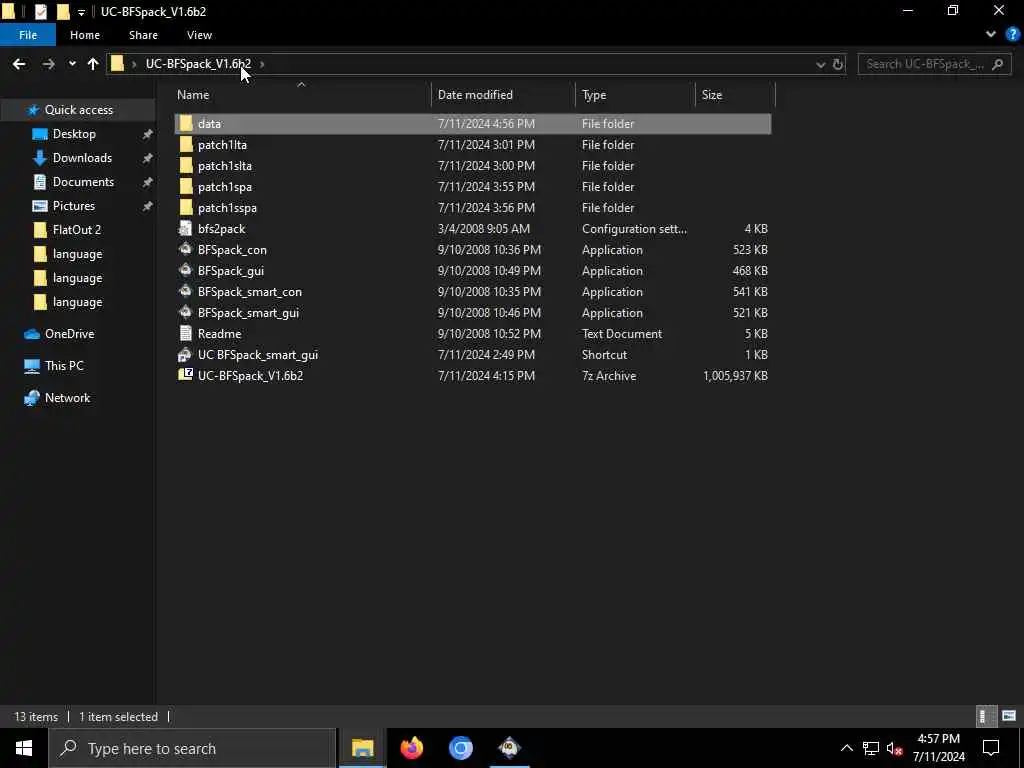Select BFSpack_smart_con application icon
The width and height of the screenshot is (1024, 768).
(186, 291)
